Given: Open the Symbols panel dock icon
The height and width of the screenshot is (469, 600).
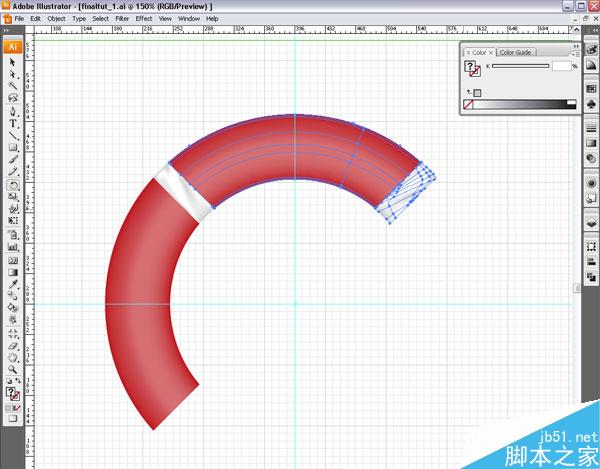Looking at the screenshot, I should point(591,104).
